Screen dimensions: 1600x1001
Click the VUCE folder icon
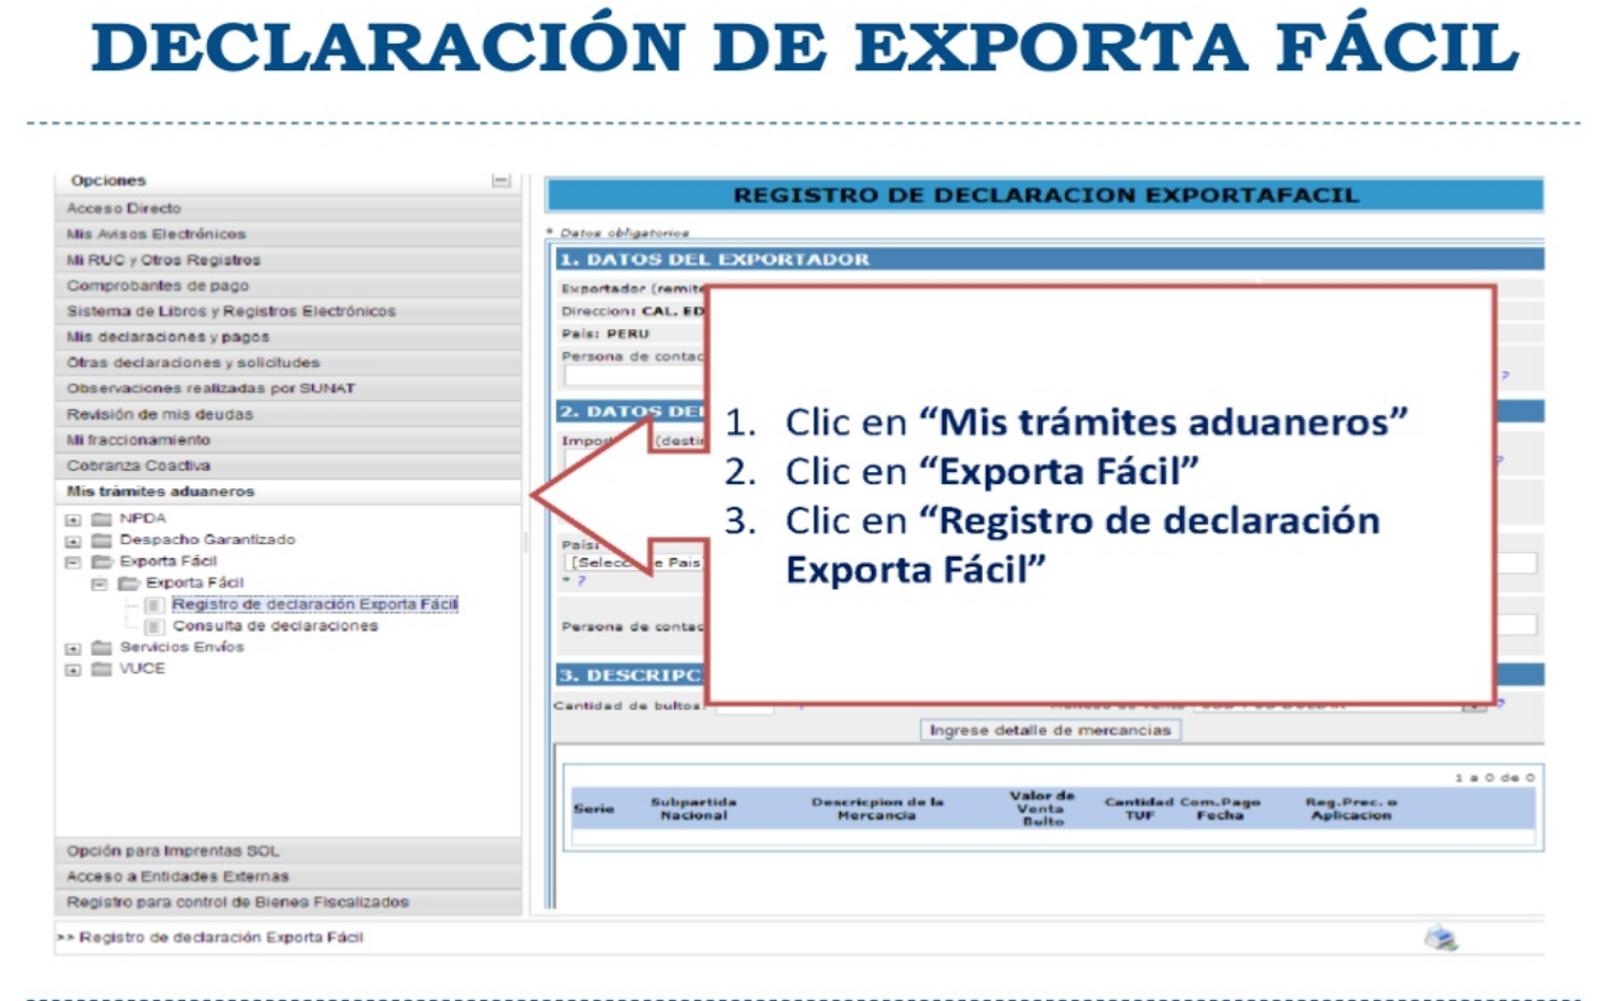(x=104, y=667)
